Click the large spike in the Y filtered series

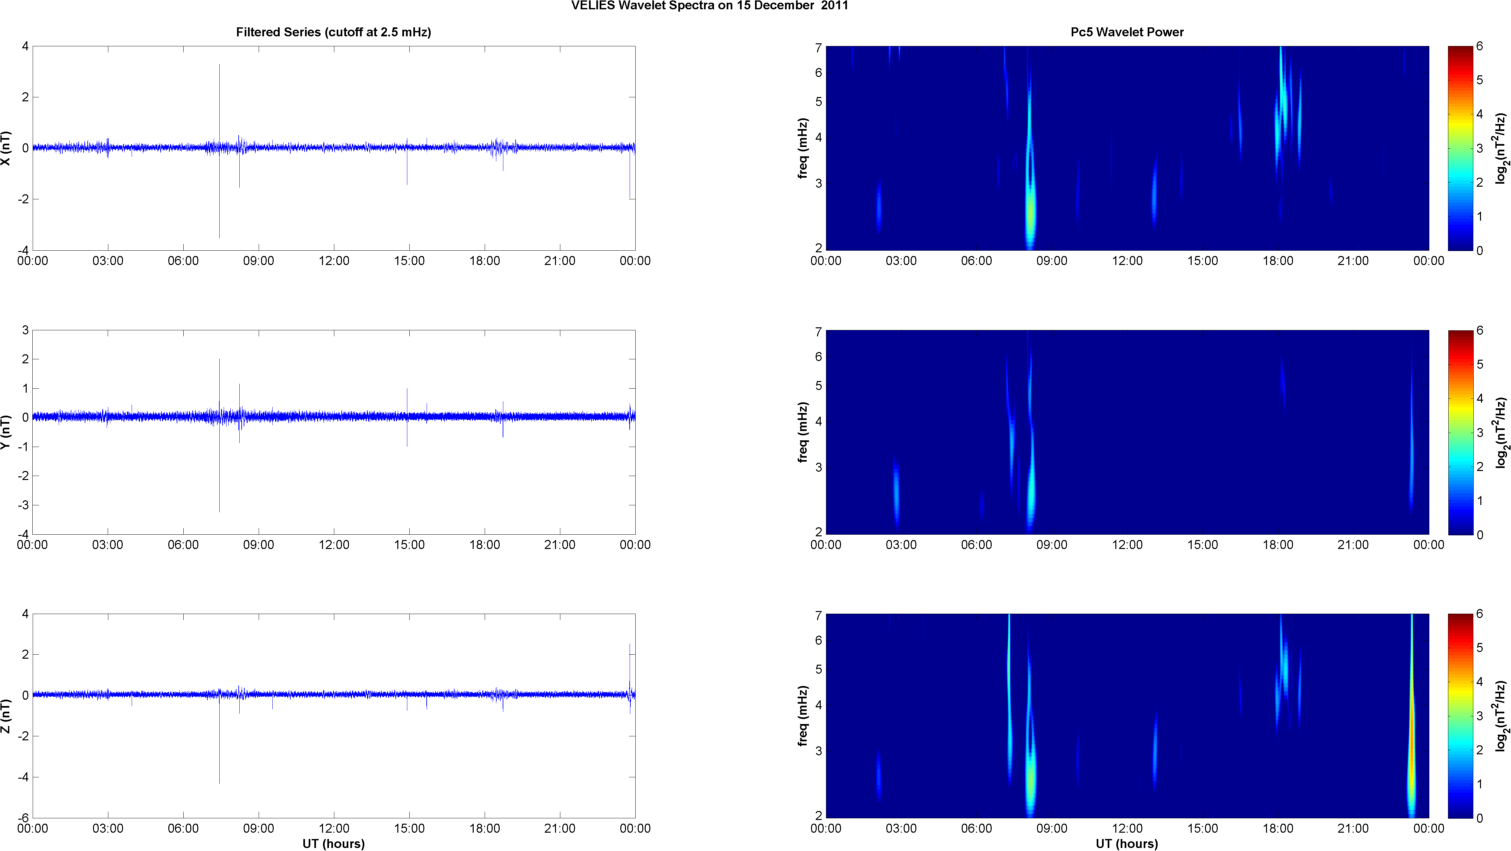(219, 435)
